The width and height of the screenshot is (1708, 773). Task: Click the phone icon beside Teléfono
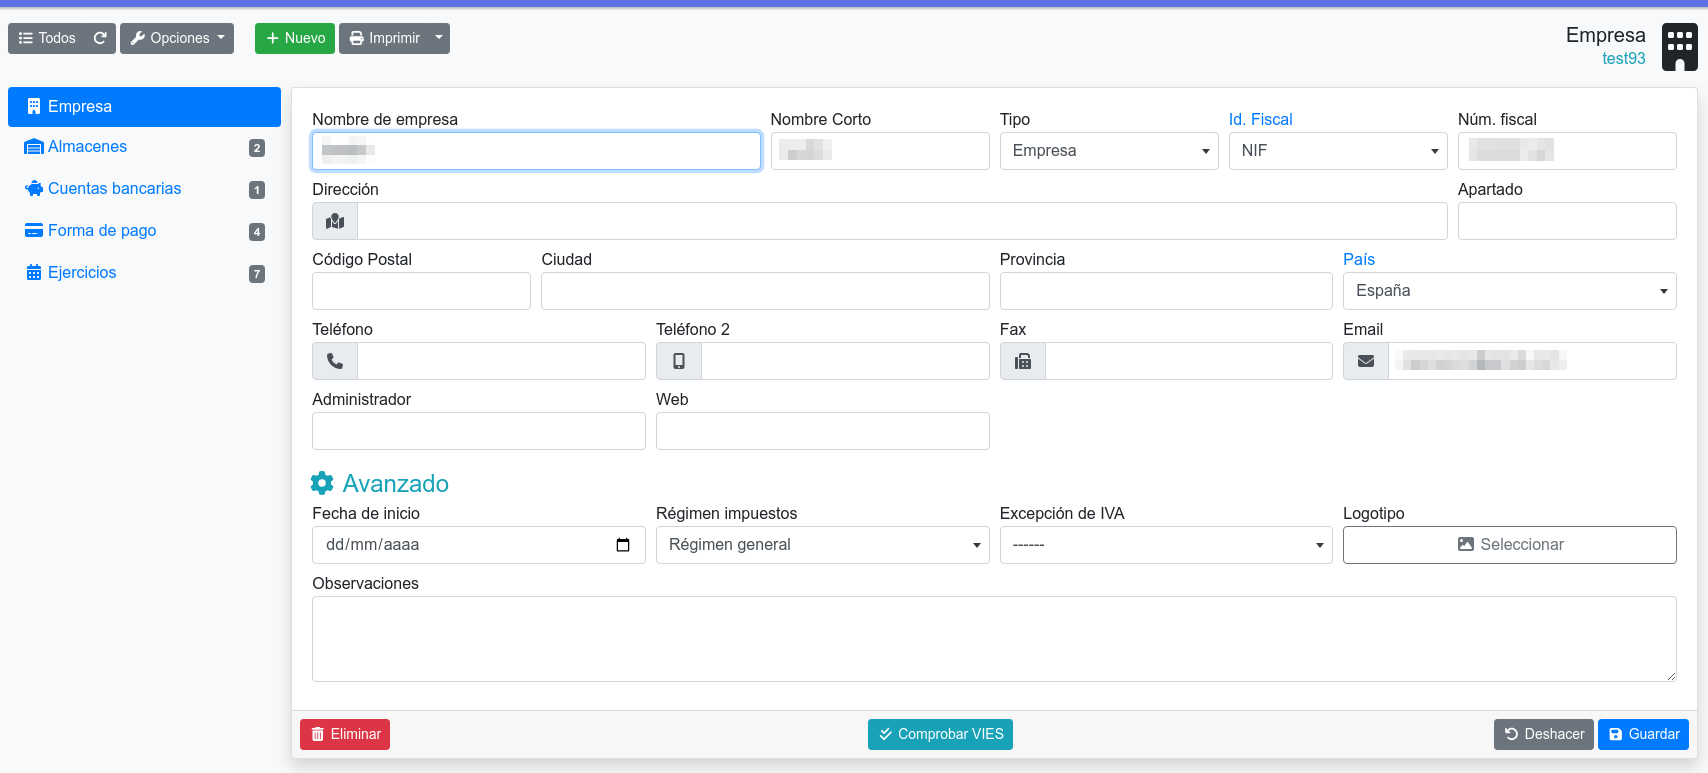[335, 361]
